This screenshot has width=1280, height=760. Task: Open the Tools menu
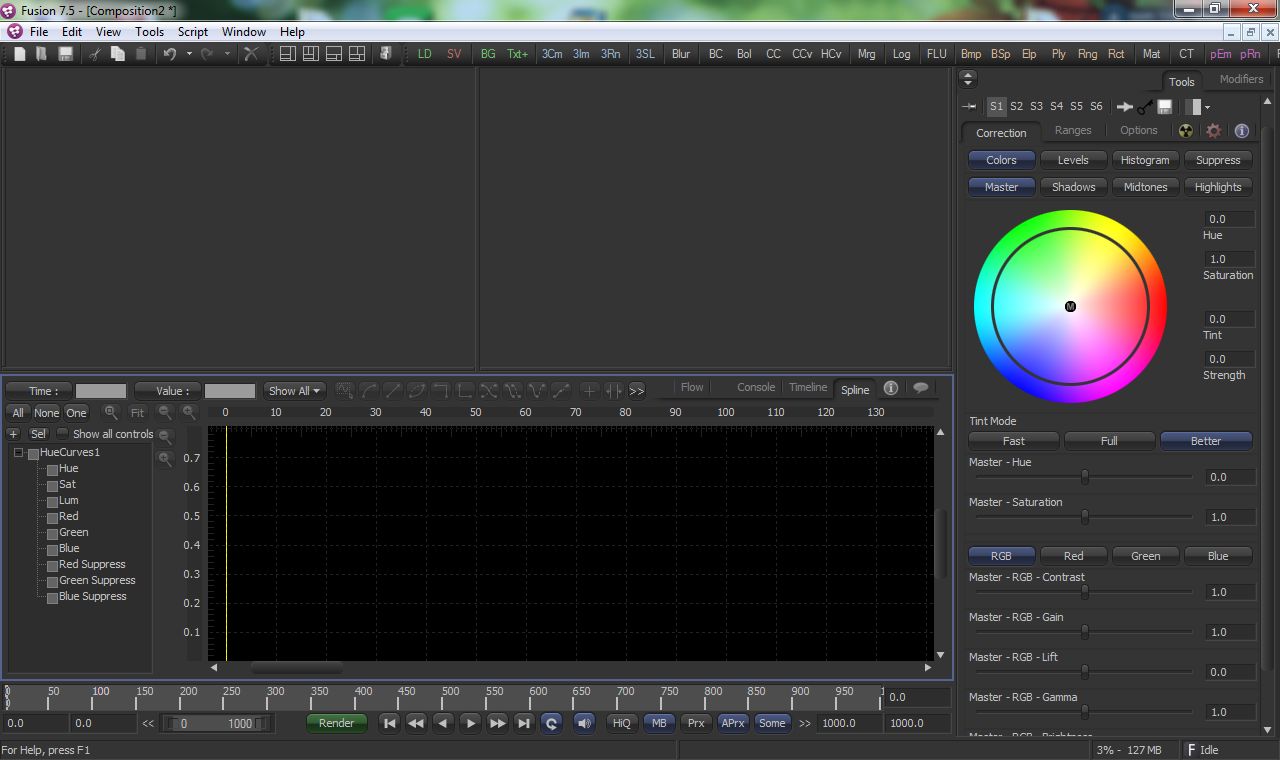click(149, 32)
